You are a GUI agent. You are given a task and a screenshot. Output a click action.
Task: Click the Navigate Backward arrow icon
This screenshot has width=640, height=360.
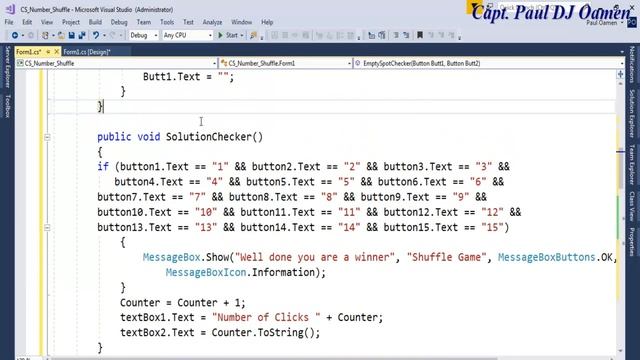(x=15, y=36)
